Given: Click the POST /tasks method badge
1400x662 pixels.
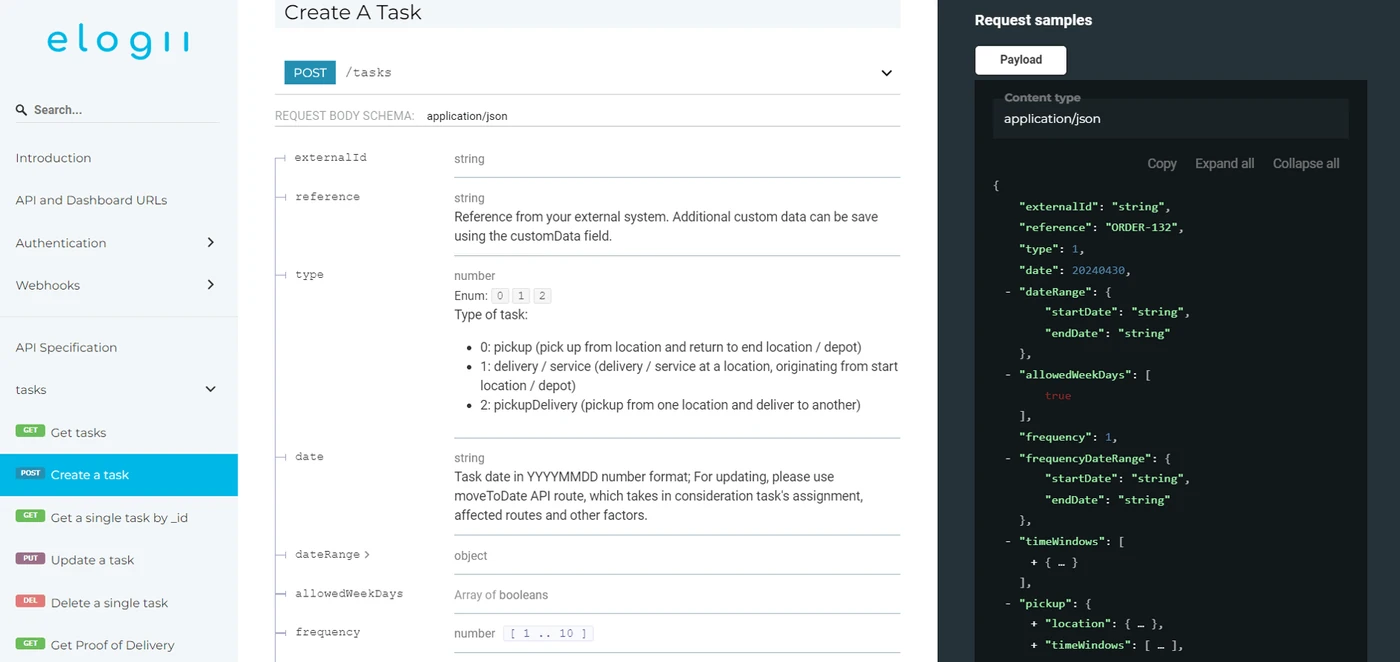Looking at the screenshot, I should click(310, 72).
